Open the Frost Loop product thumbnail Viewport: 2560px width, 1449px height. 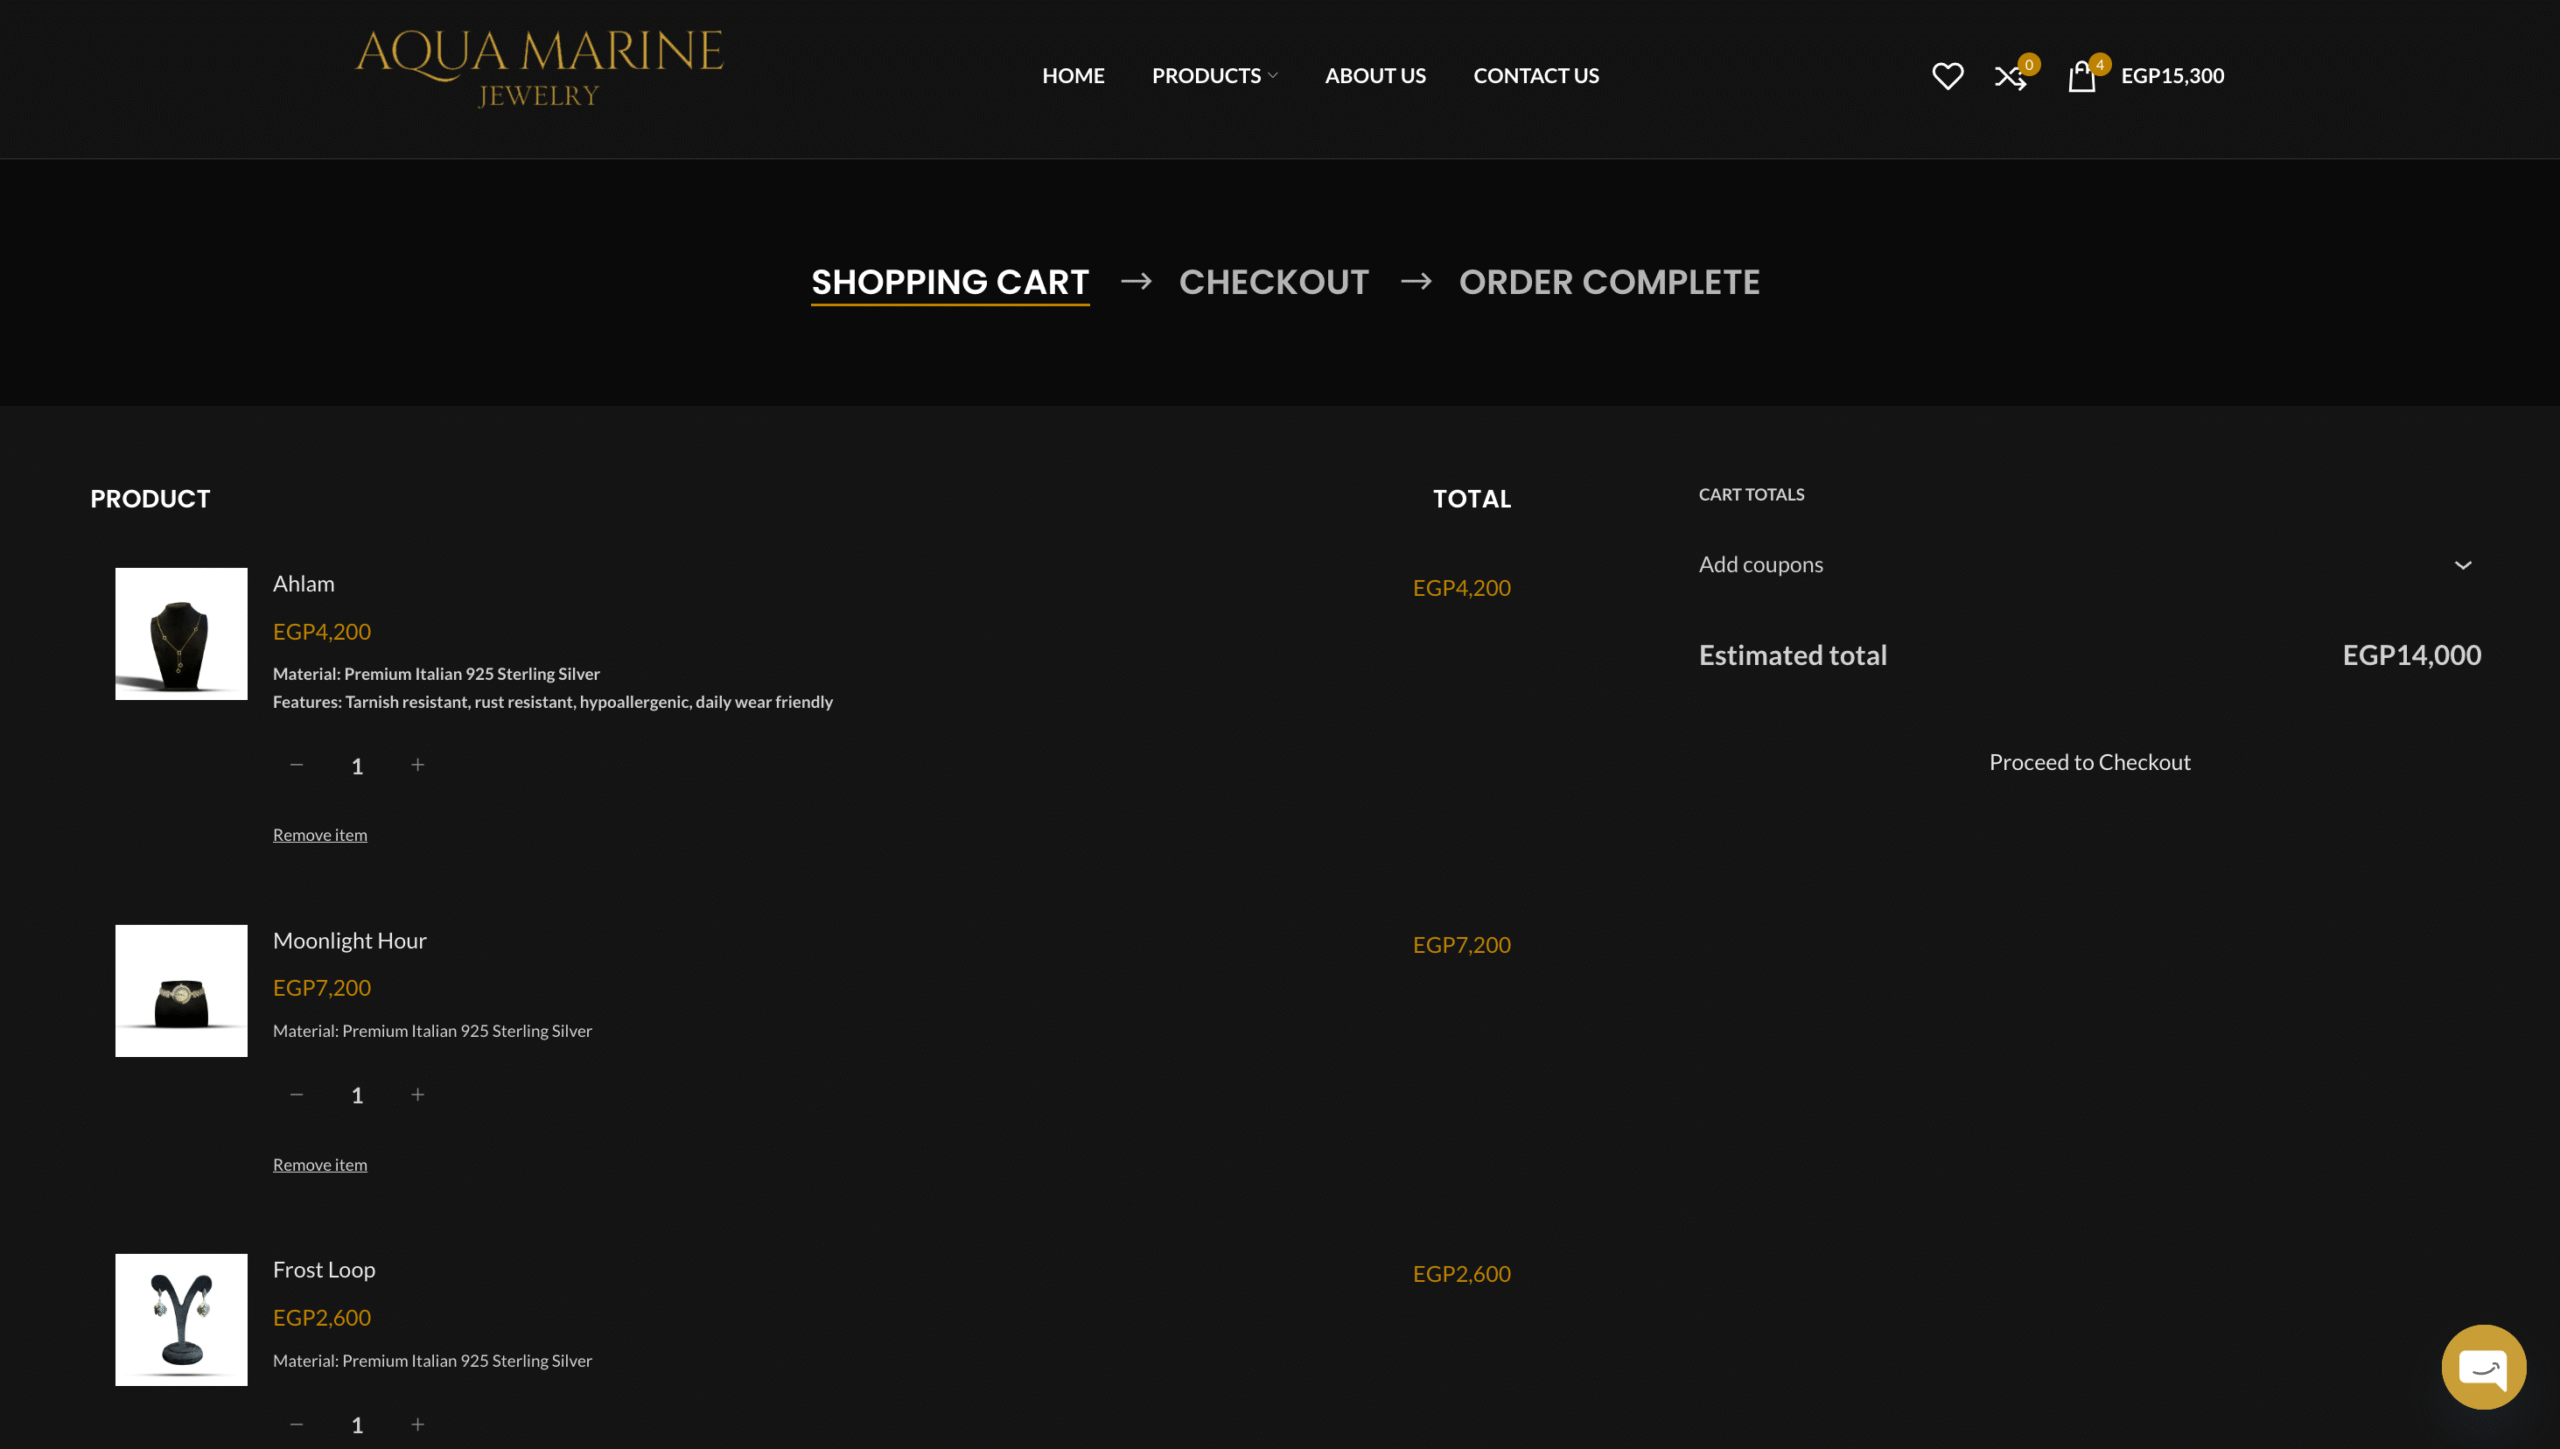pos(181,1319)
